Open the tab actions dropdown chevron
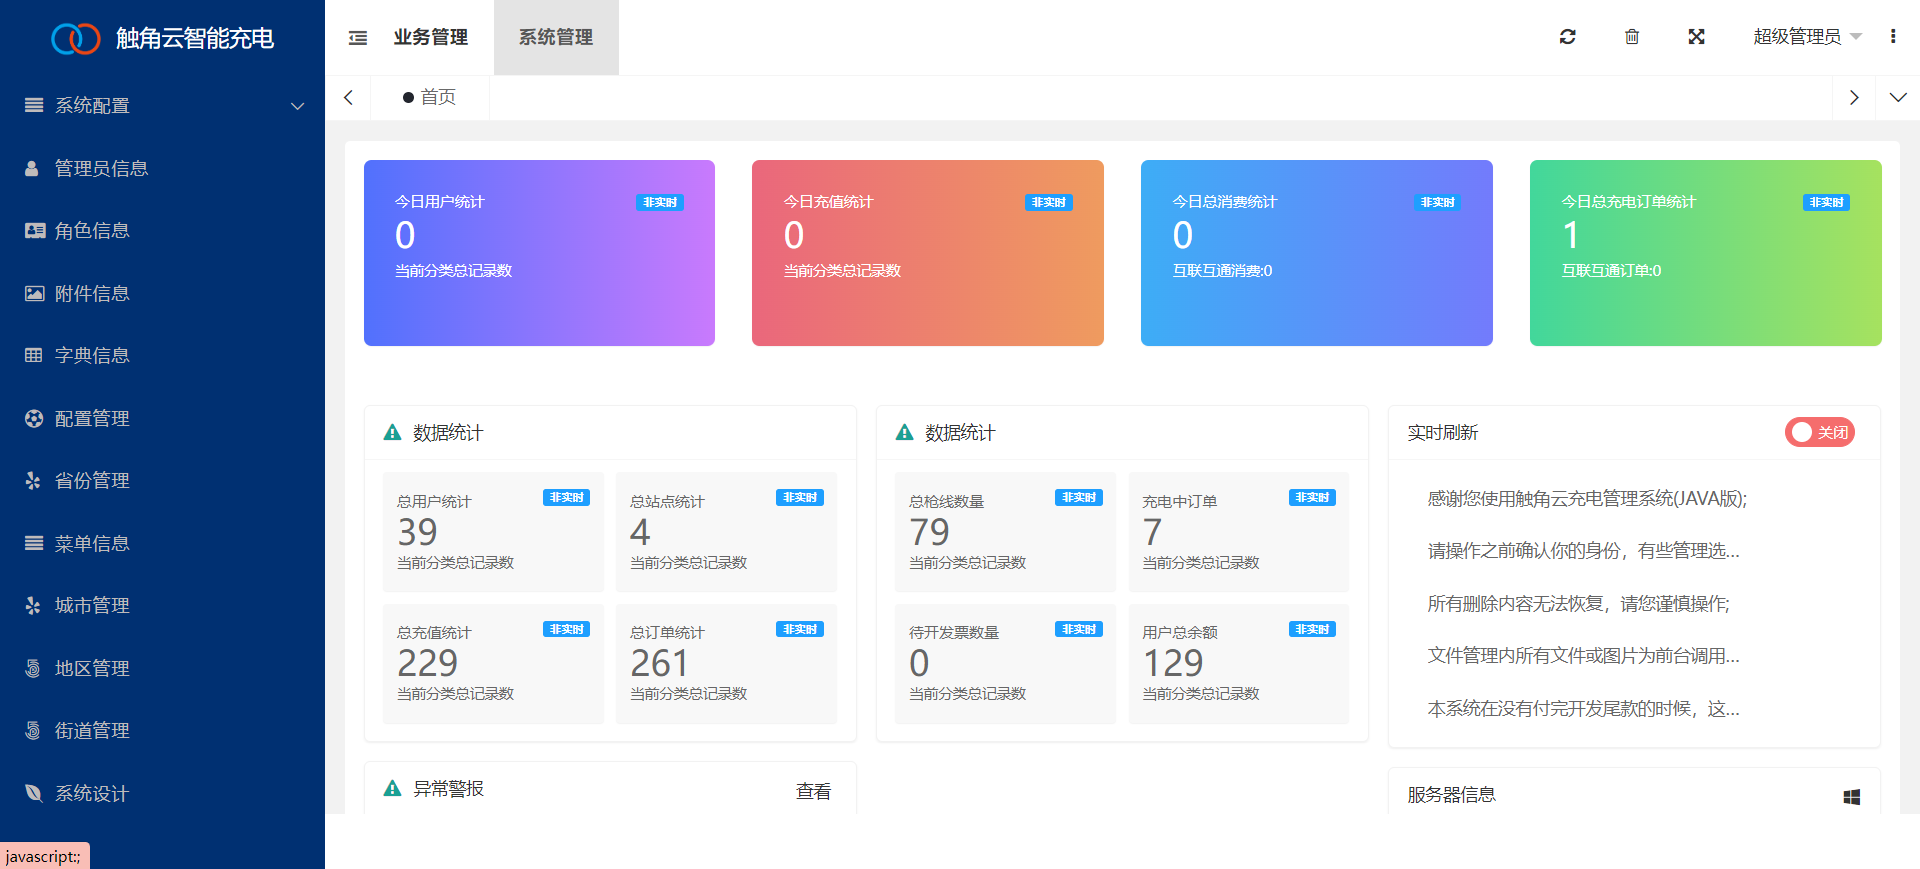Screen dimensions: 1920x869 1897,98
